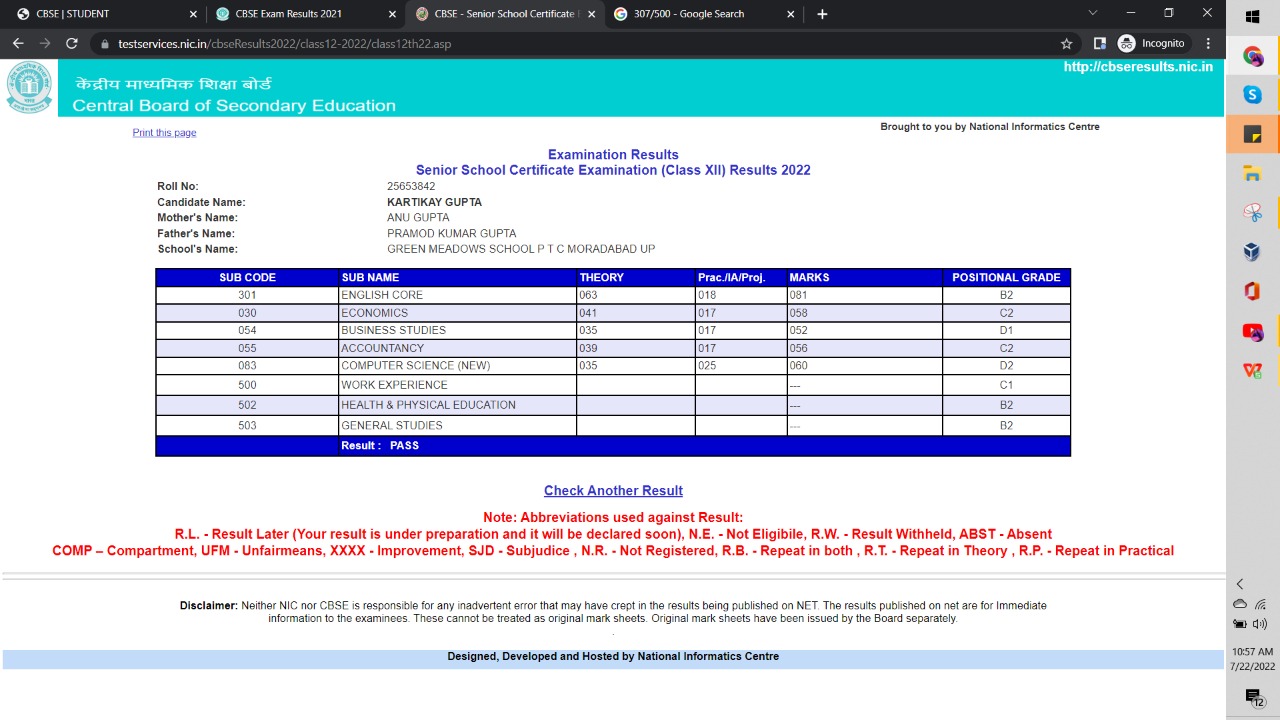The image size is (1280, 720).
Task: Open the Windows Start menu
Action: coord(1252,16)
